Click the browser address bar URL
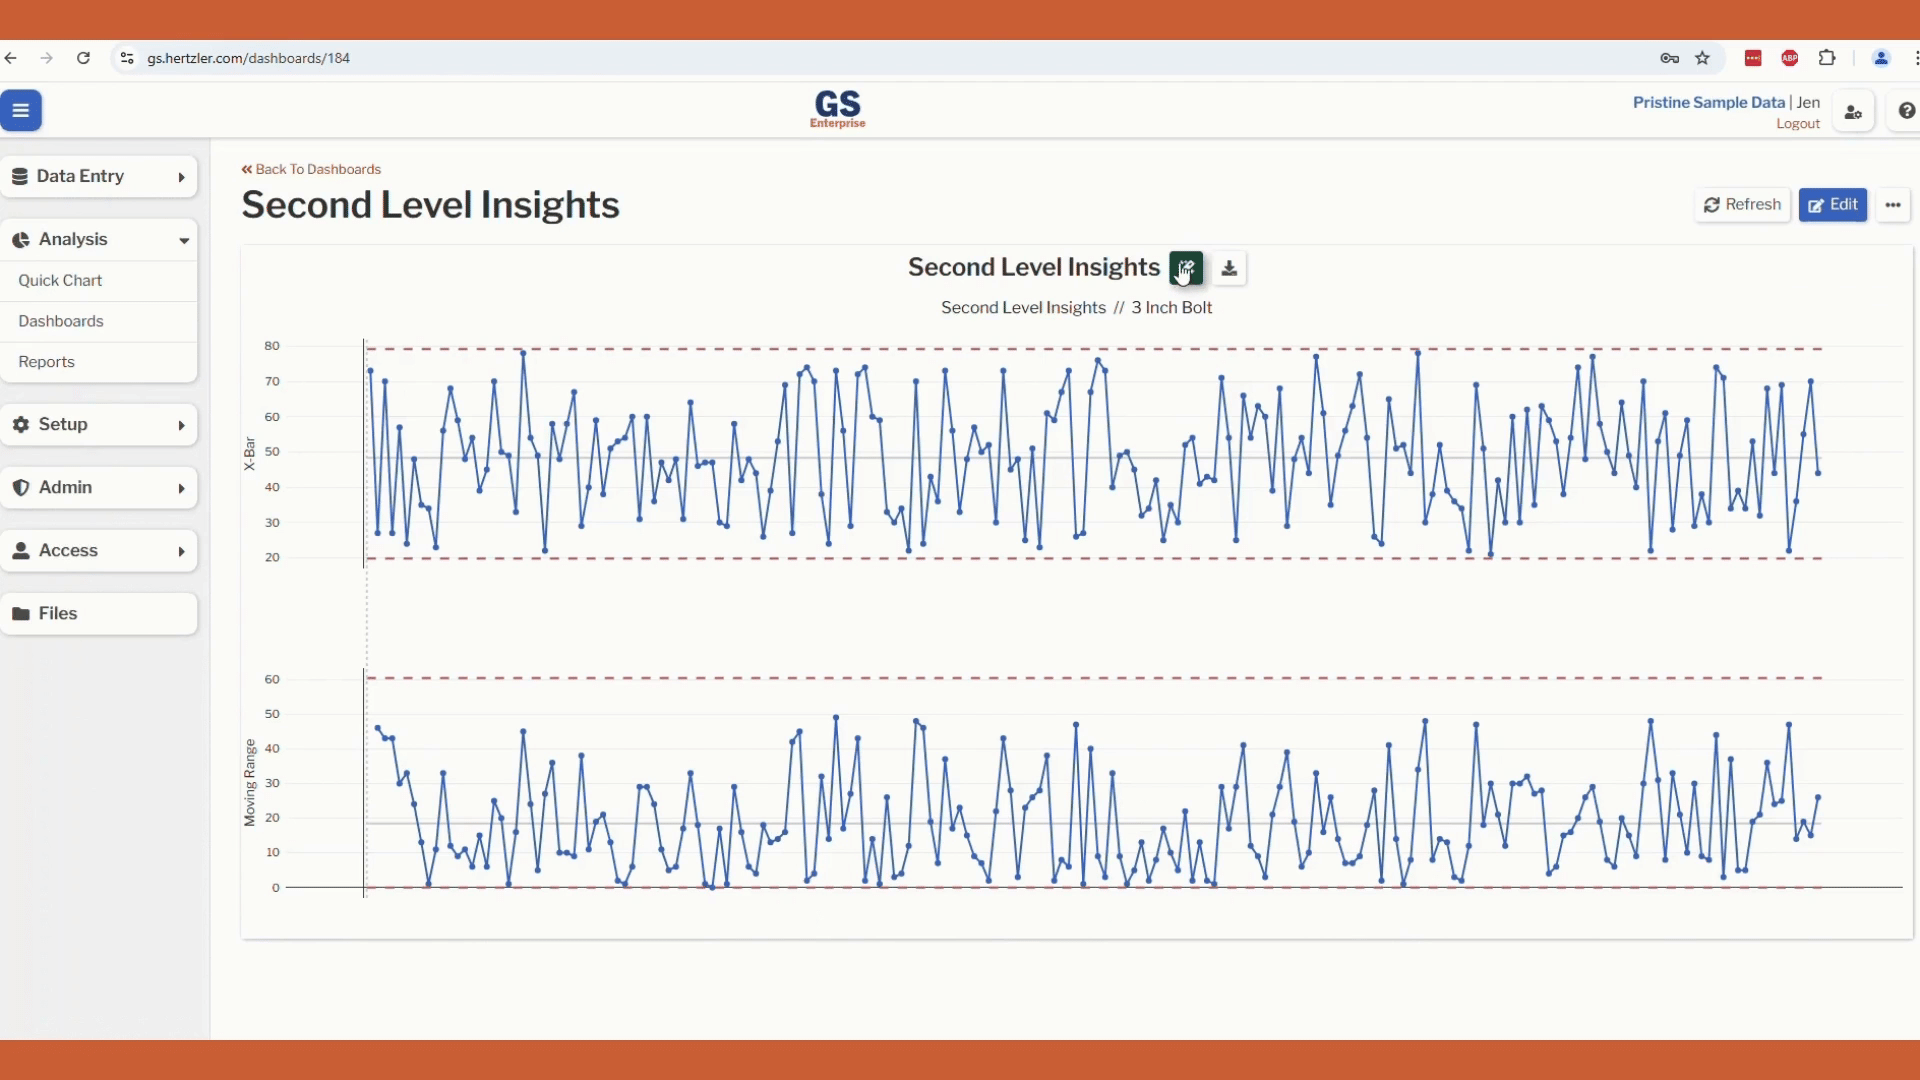 [249, 58]
